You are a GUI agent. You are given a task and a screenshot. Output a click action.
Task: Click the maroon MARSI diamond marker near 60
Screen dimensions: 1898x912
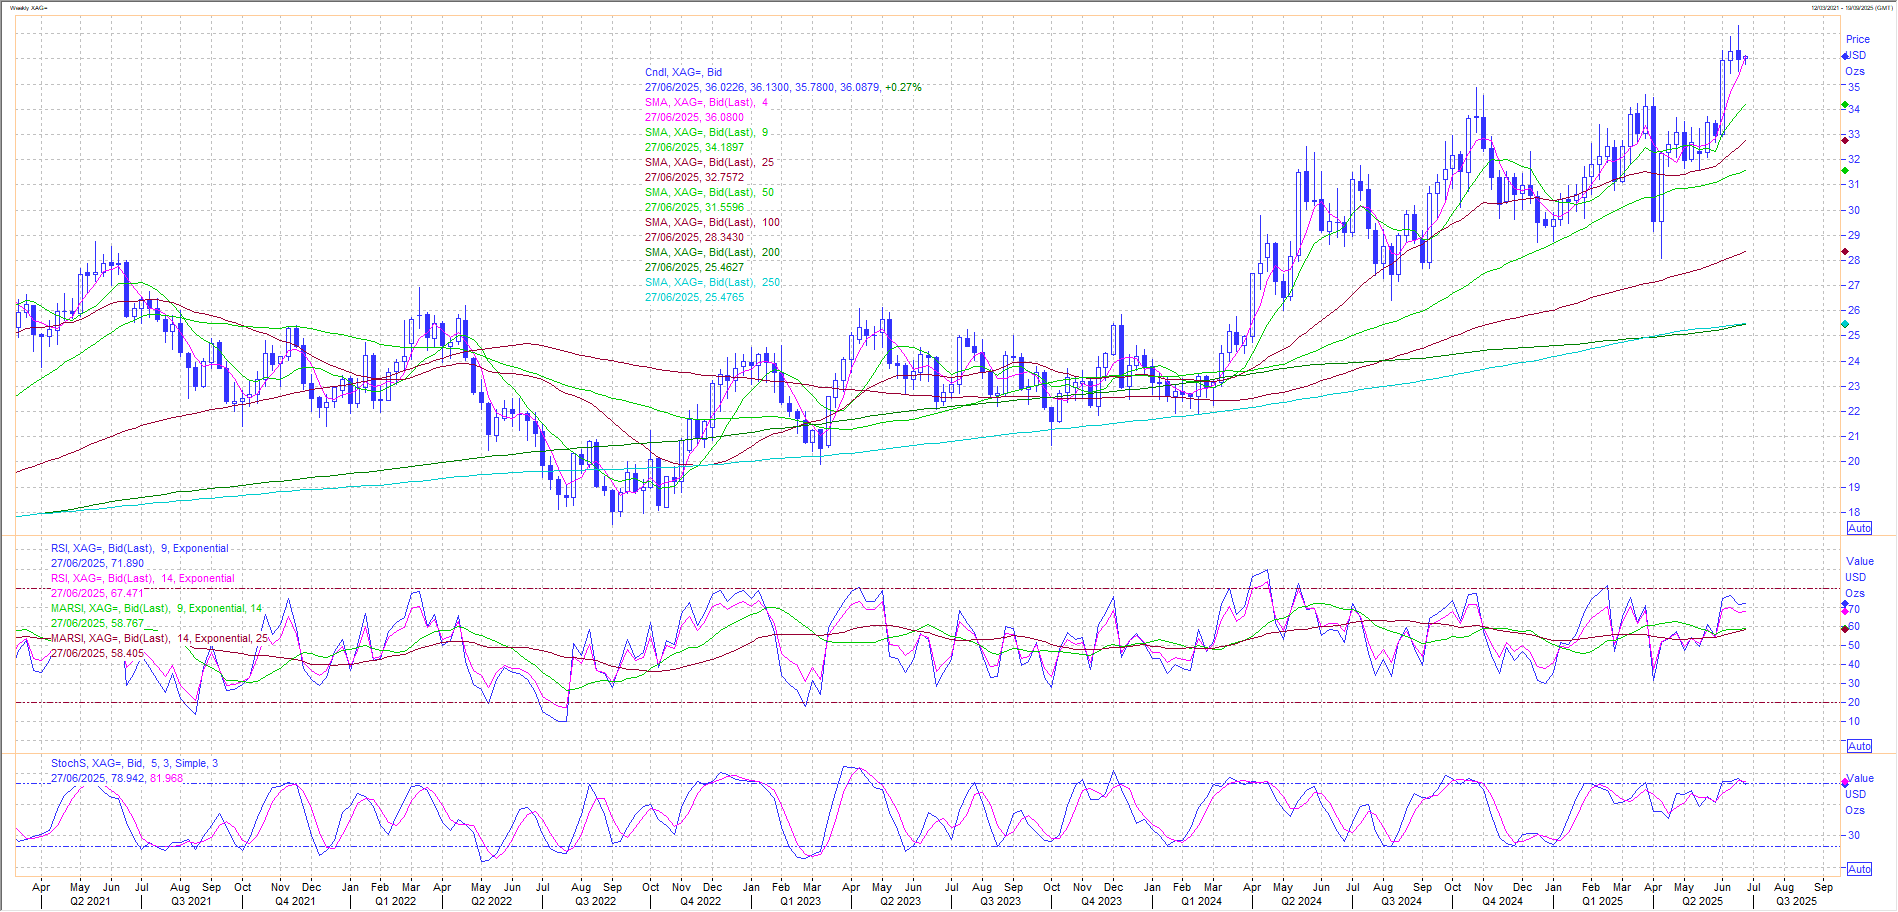tap(1845, 629)
